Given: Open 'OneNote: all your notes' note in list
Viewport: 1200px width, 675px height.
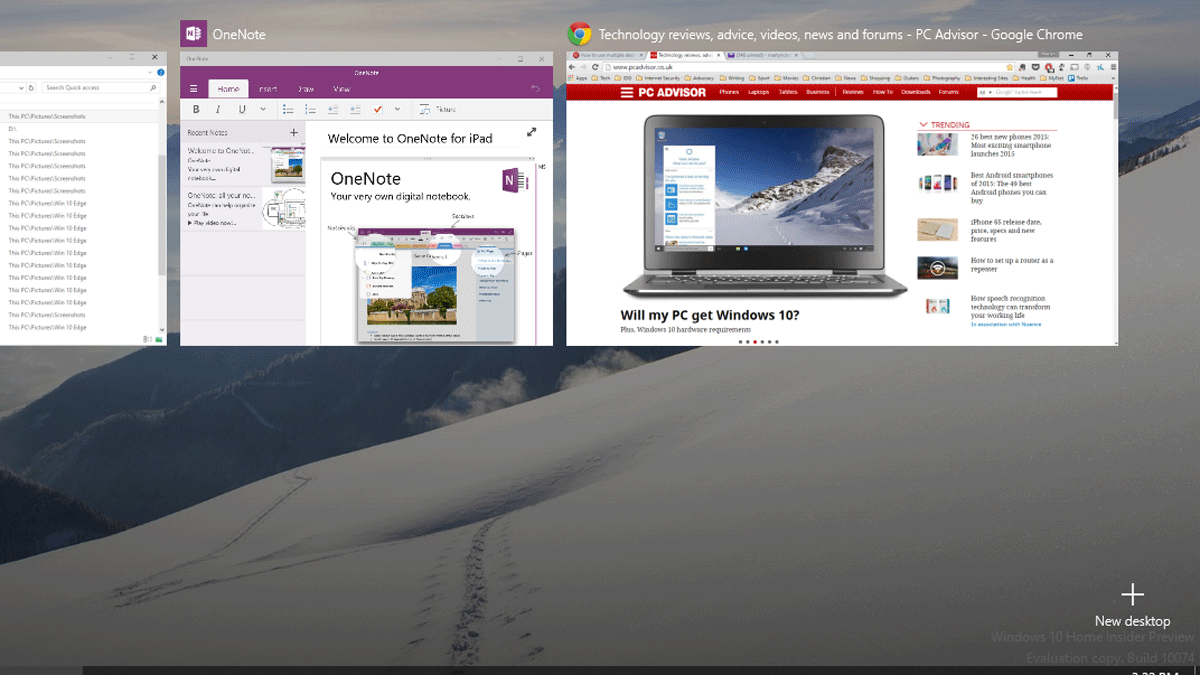Looking at the screenshot, I should click(x=242, y=208).
